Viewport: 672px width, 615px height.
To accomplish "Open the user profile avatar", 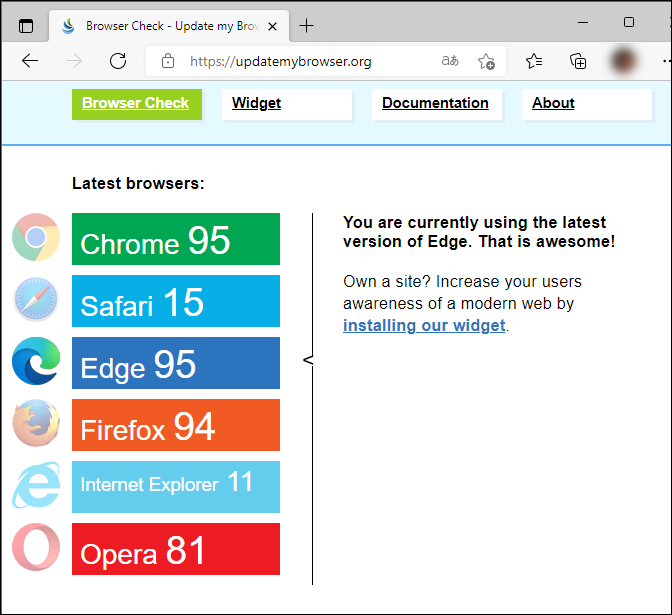I will click(x=623, y=60).
